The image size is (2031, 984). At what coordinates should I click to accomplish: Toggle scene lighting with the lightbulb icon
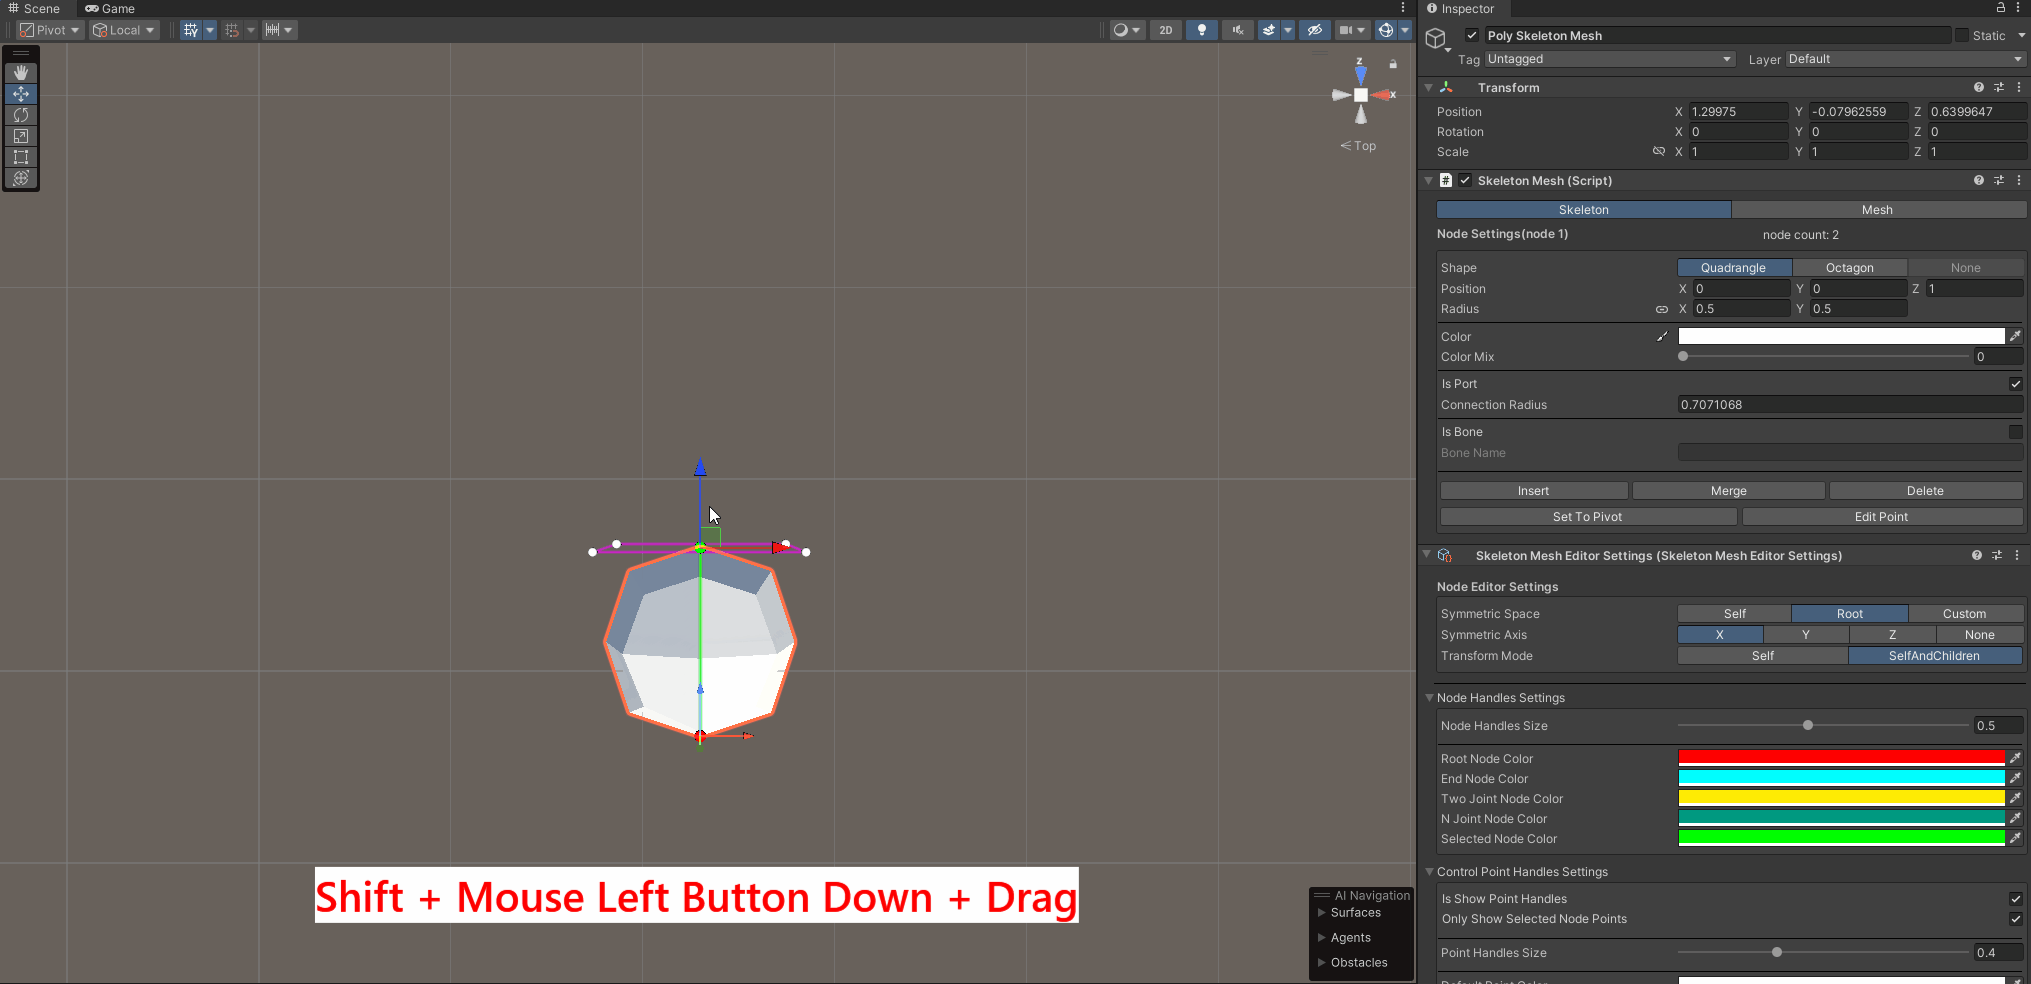pyautogui.click(x=1201, y=30)
